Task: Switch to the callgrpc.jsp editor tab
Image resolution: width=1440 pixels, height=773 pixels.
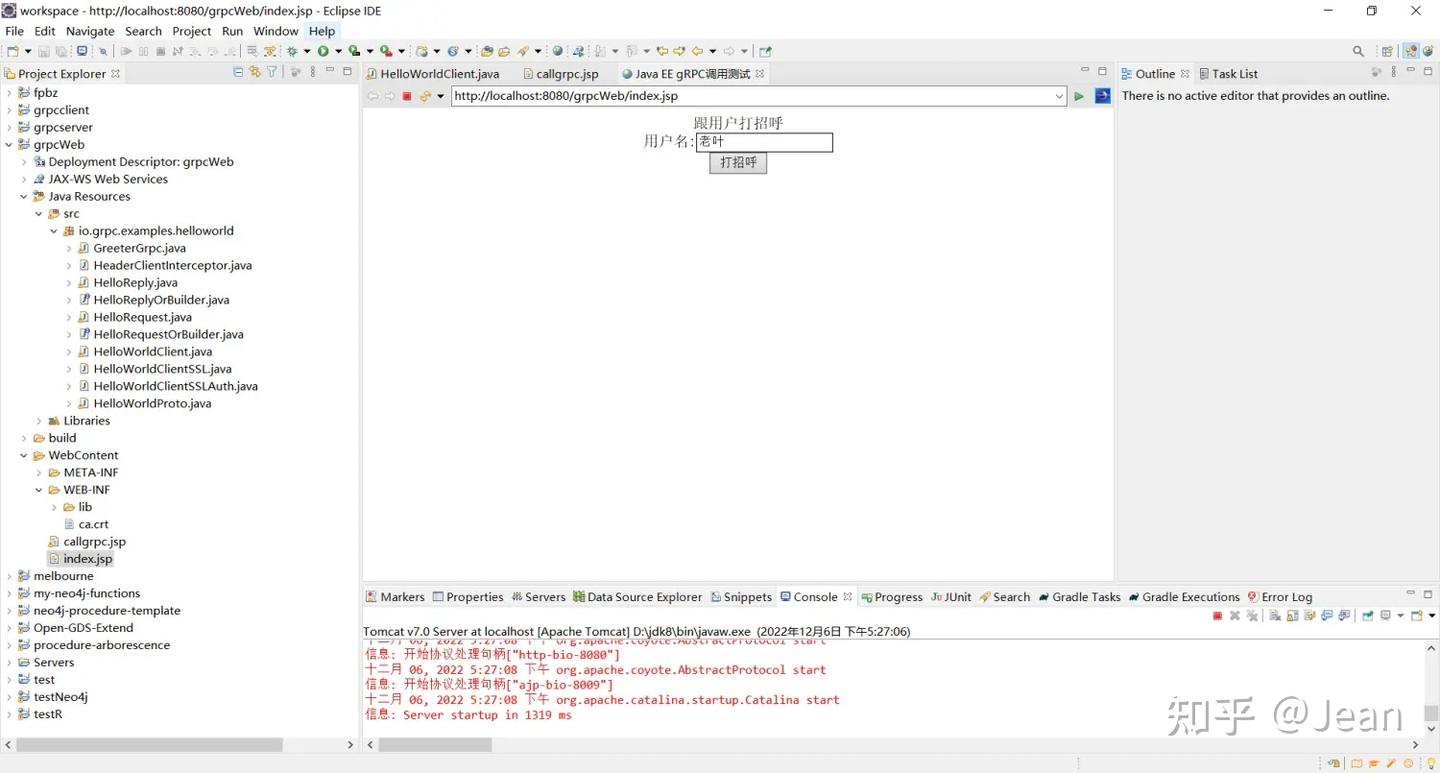Action: pos(566,74)
